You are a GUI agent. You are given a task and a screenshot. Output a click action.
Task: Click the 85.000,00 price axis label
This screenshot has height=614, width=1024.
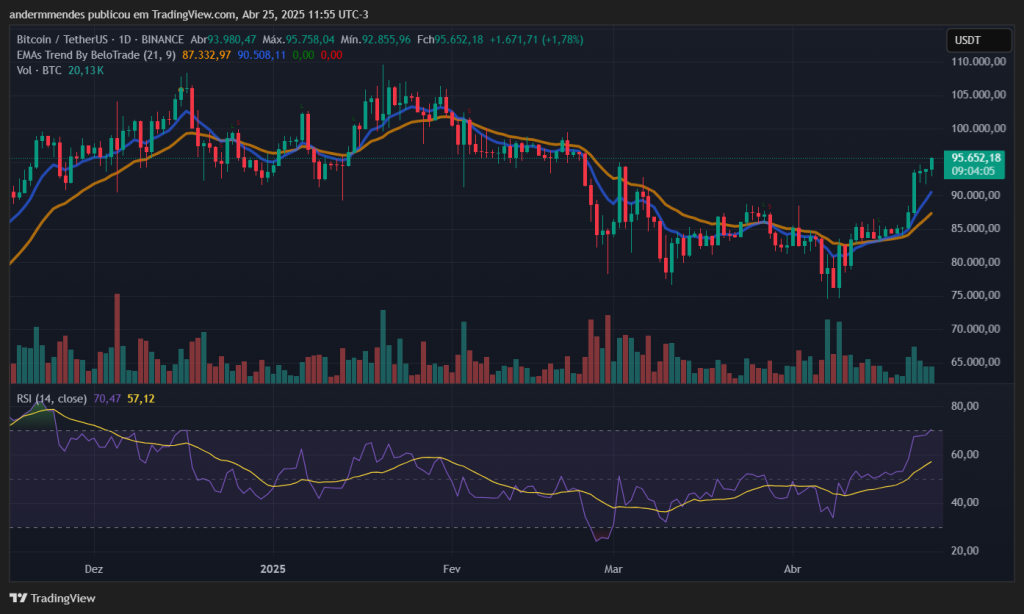976,229
